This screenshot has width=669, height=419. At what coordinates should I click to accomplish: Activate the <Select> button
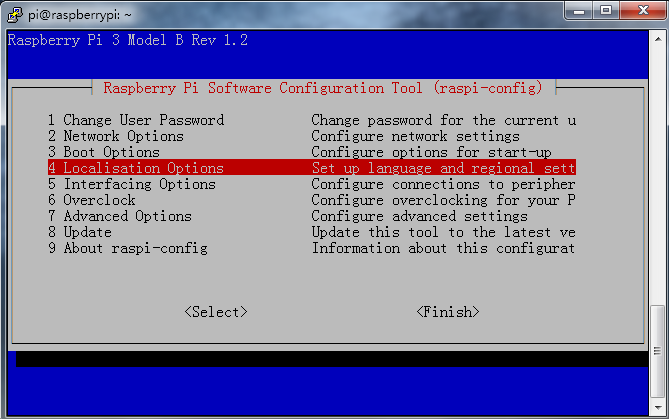216,312
